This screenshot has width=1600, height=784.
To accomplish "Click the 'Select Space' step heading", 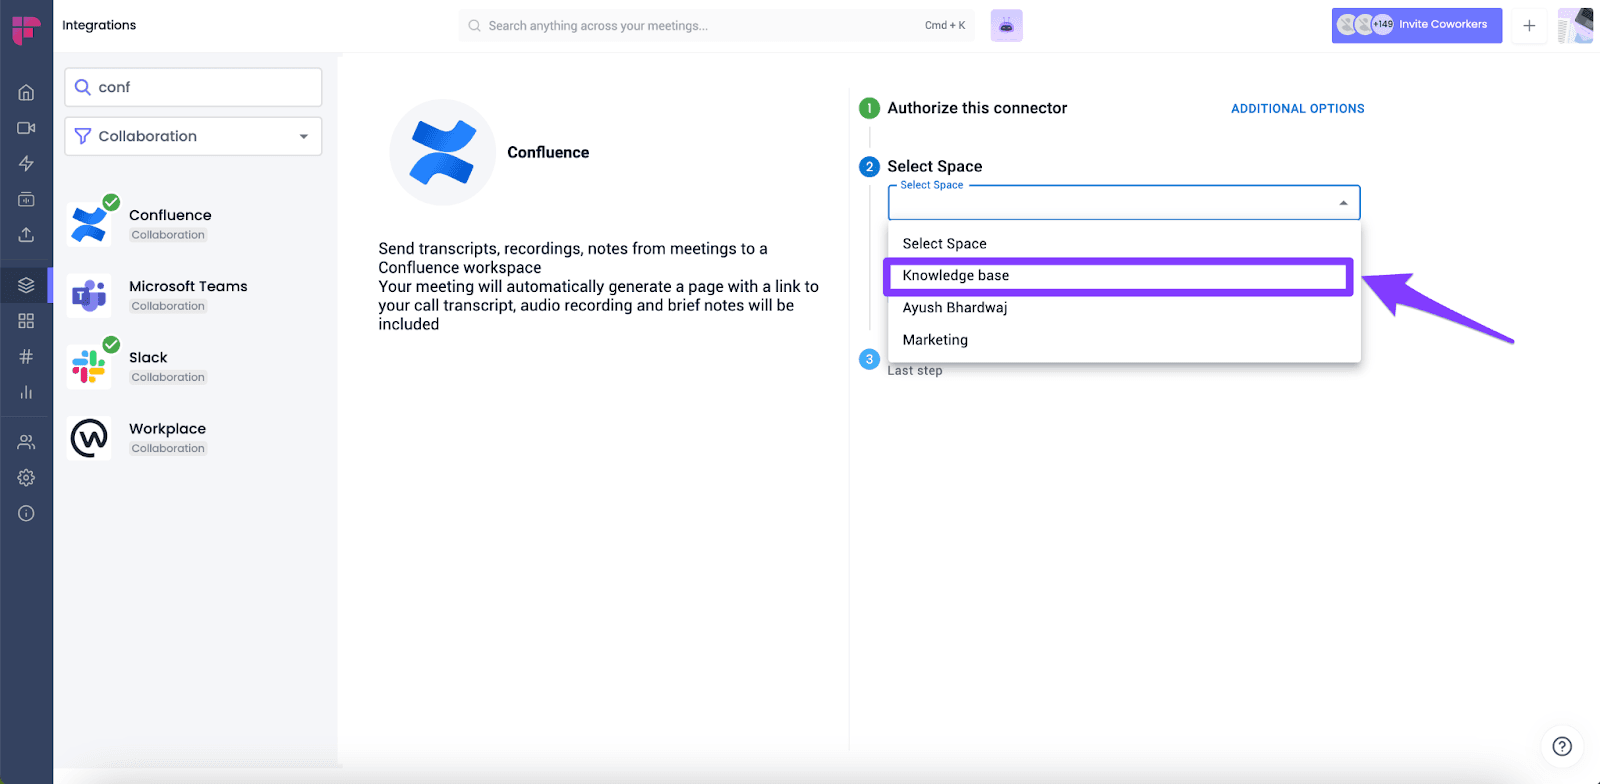I will coord(935,166).
